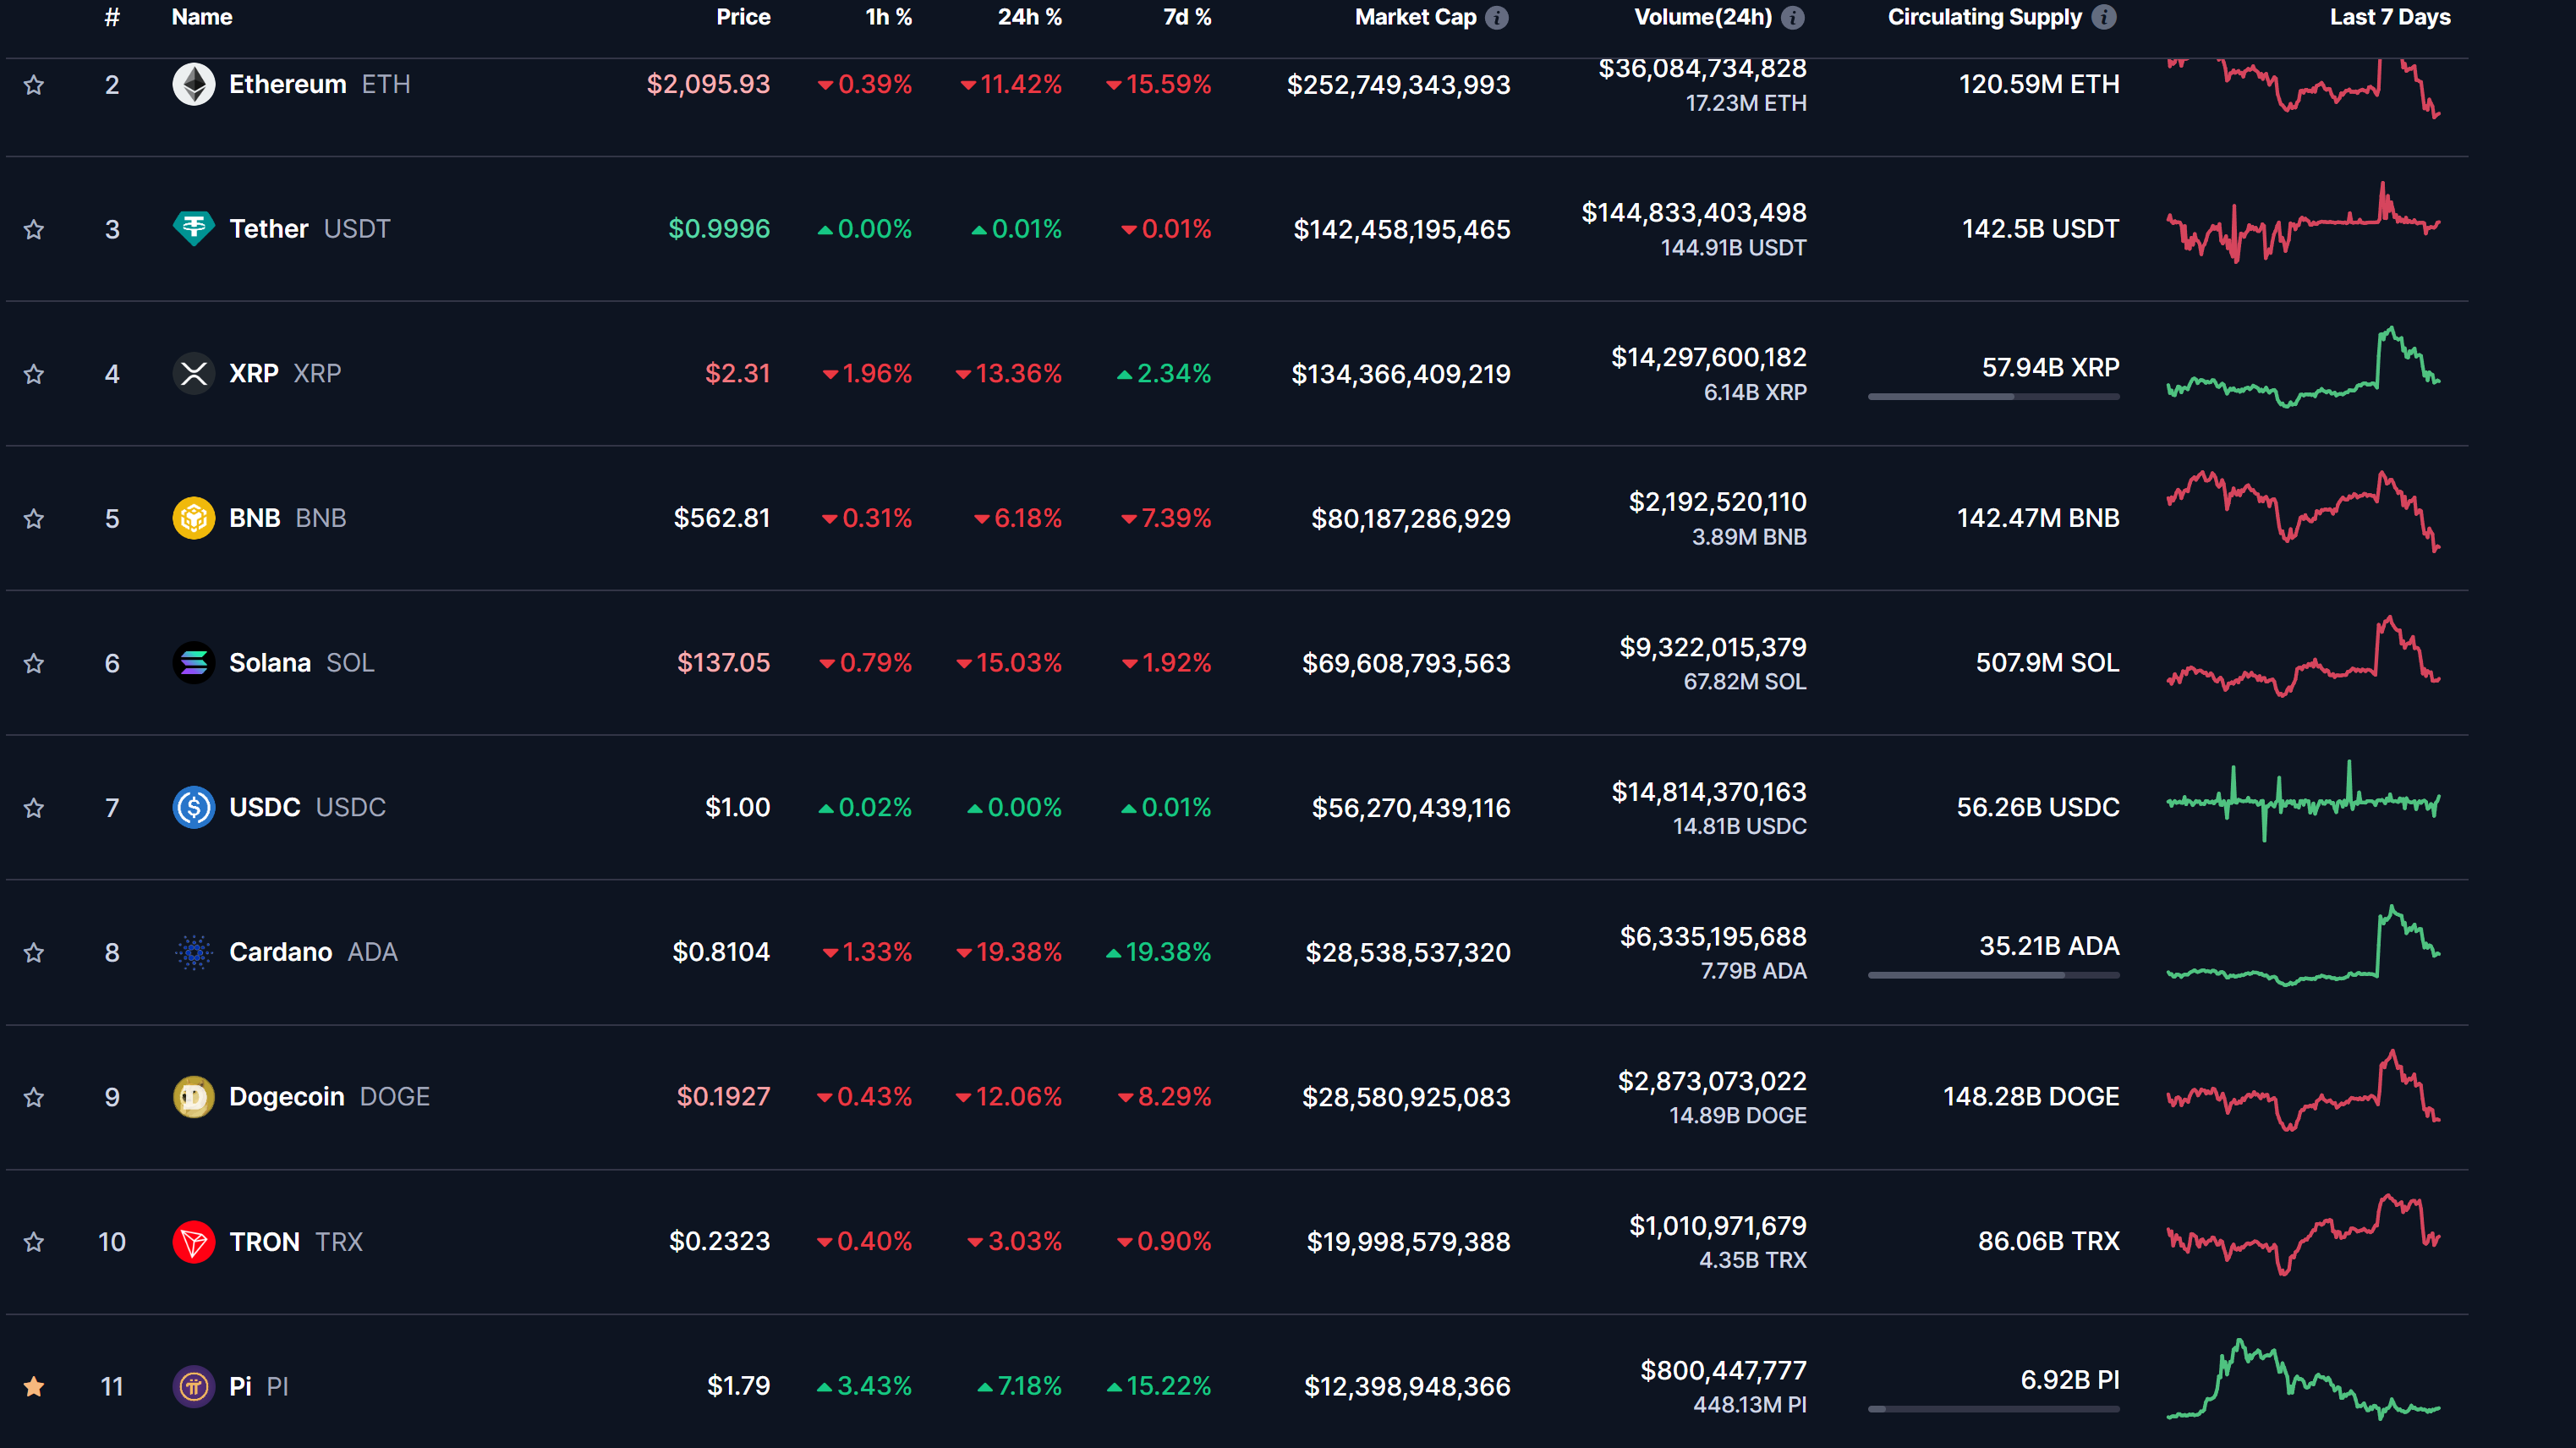Sort table by 24h % column
The image size is (2576, 1448).
(1029, 17)
